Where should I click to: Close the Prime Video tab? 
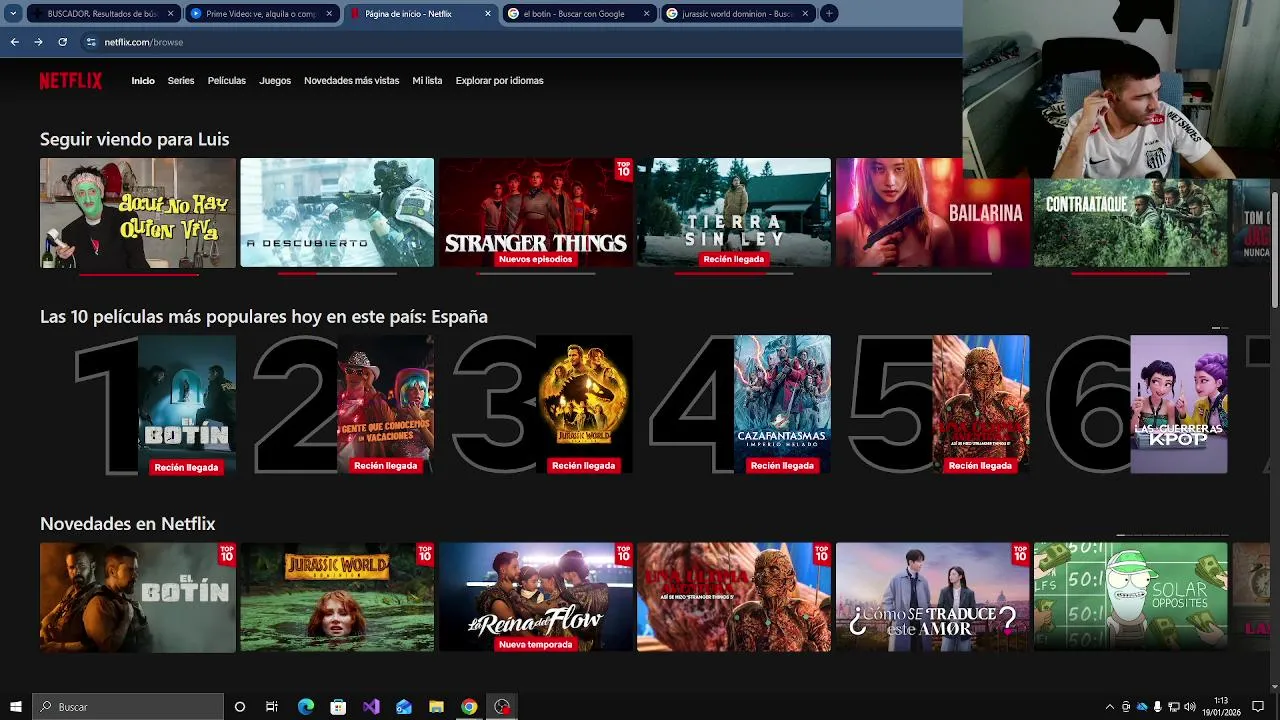click(x=329, y=14)
